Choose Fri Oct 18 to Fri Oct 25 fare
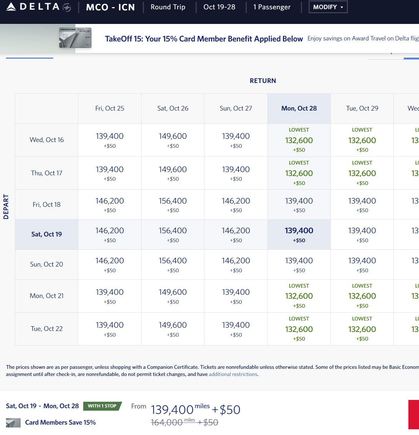The image size is (419, 435). 110,204
